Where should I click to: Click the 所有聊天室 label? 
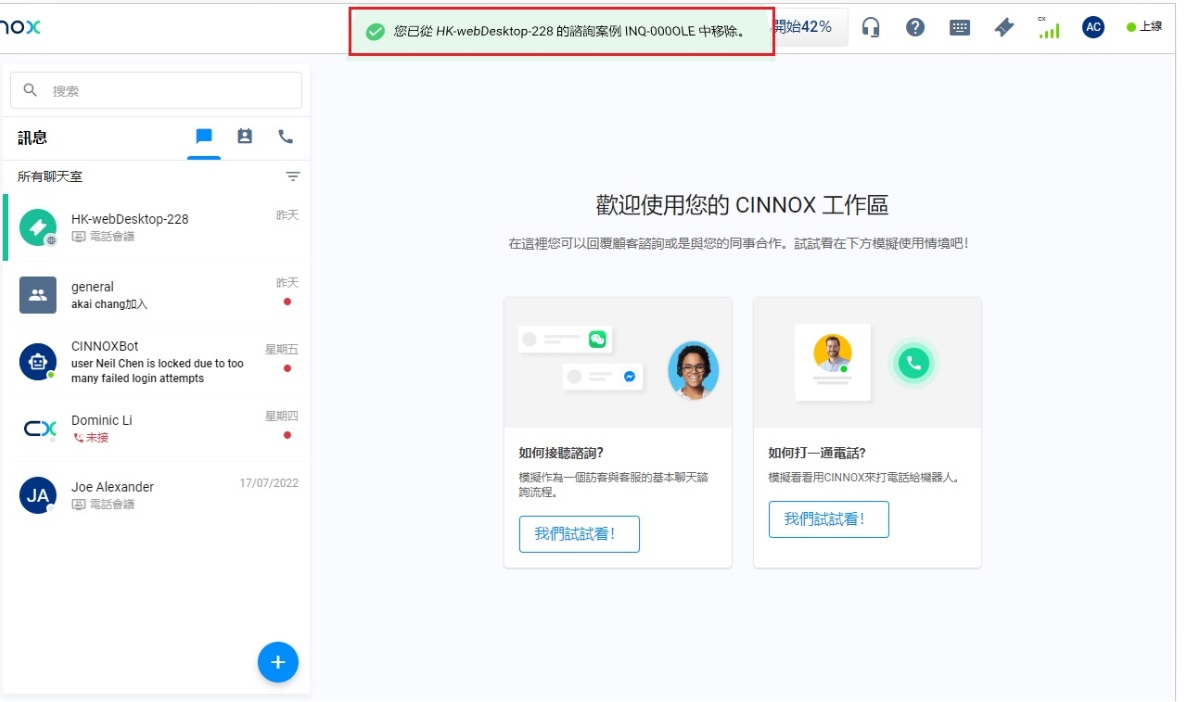(50, 176)
